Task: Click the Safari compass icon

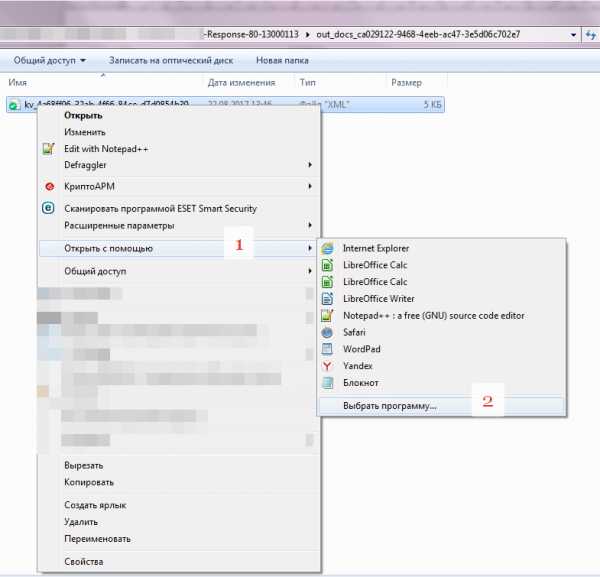Action: (327, 332)
